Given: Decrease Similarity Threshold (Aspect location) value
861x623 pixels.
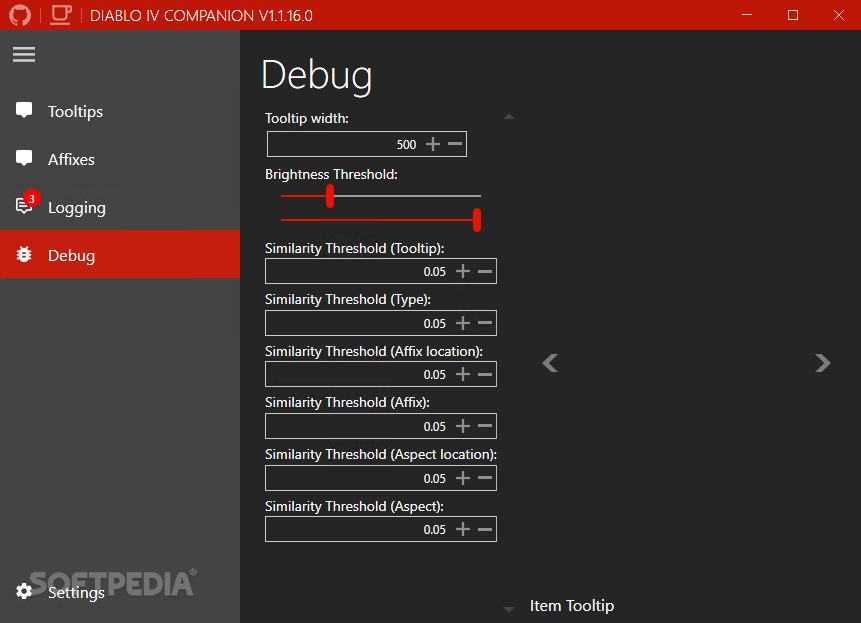Looking at the screenshot, I should tap(485, 478).
